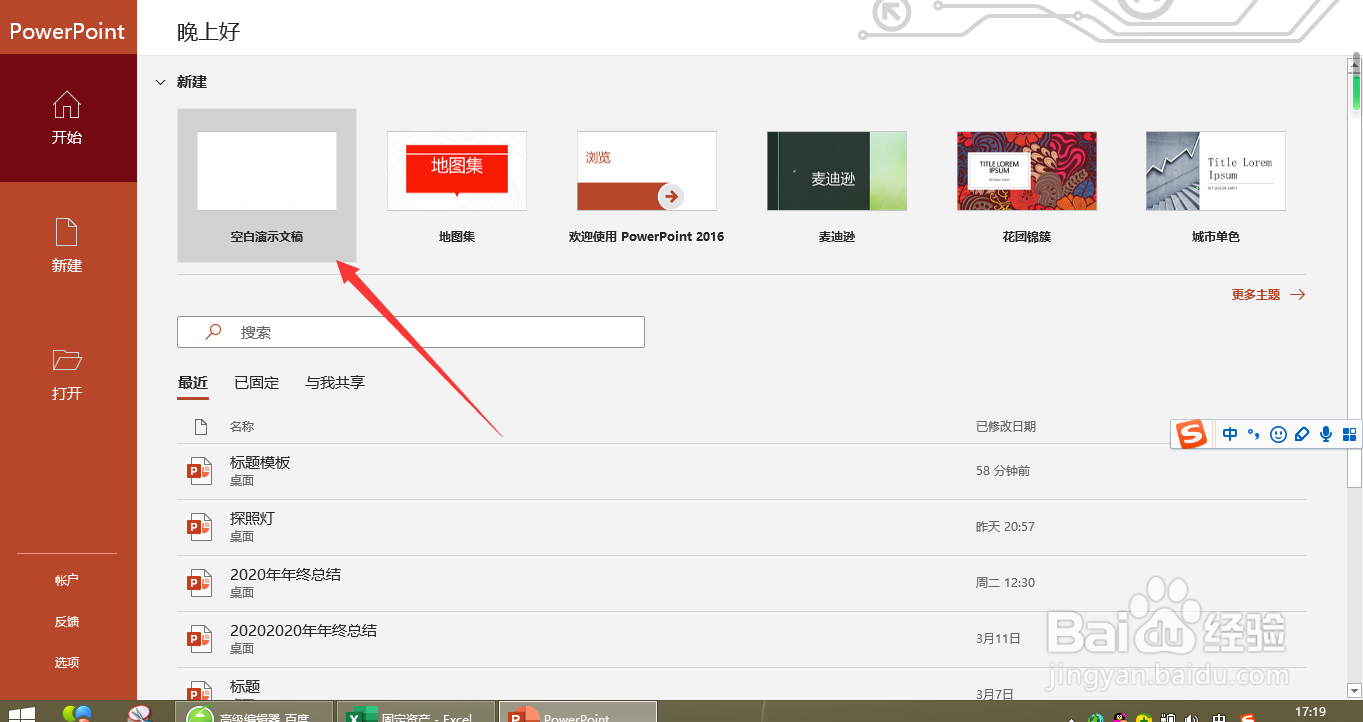Open the 打开 folder page in sidebar
Image resolution: width=1363 pixels, height=722 pixels.
[67, 374]
